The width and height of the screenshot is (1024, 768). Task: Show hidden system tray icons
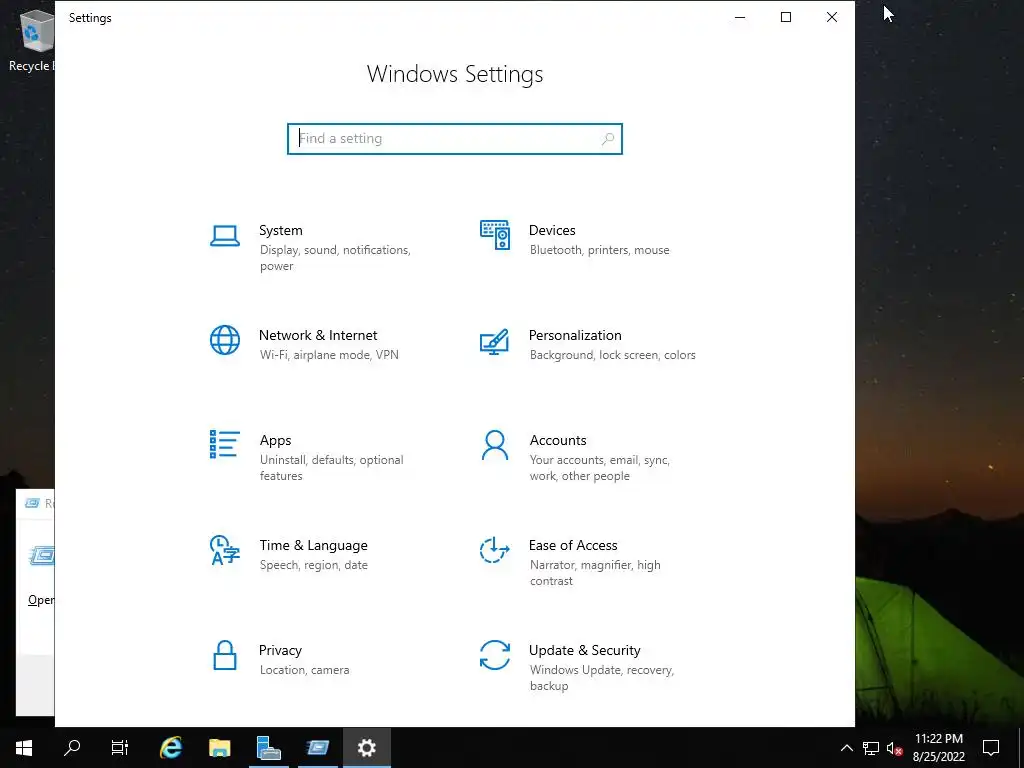(x=846, y=748)
